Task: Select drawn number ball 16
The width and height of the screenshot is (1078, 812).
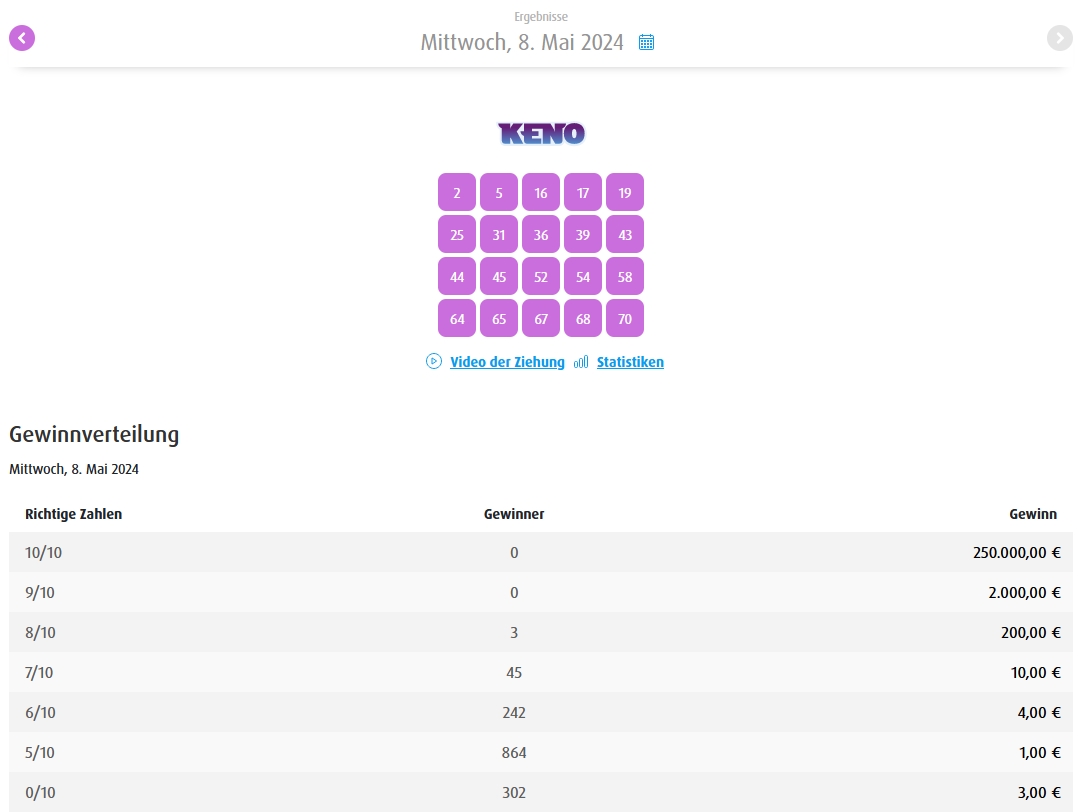Action: (x=541, y=193)
